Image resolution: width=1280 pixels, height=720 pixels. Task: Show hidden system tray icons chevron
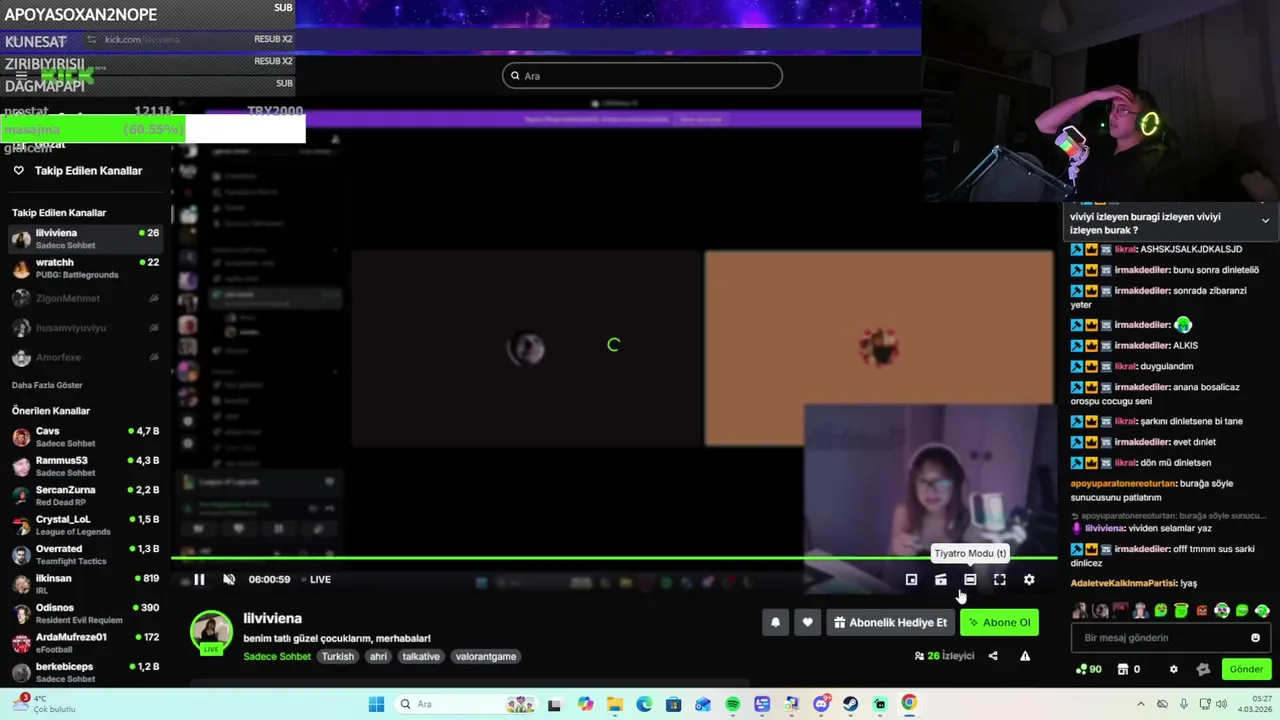click(1141, 704)
